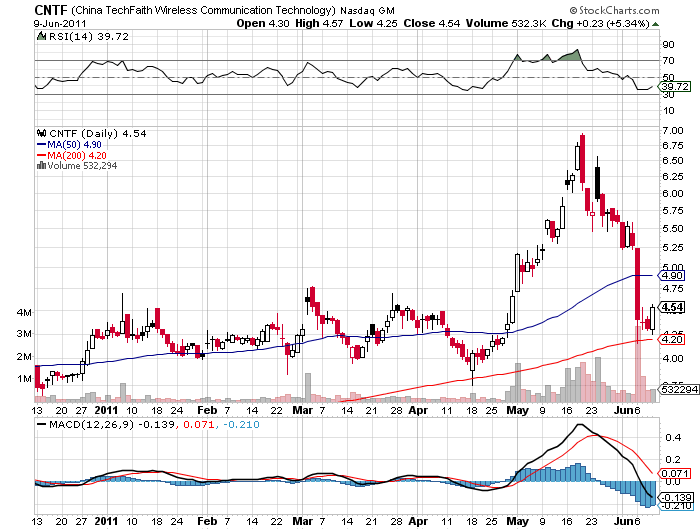The image size is (700, 530).
Task: Click the MA(50) price tag 4.90
Action: 672,275
